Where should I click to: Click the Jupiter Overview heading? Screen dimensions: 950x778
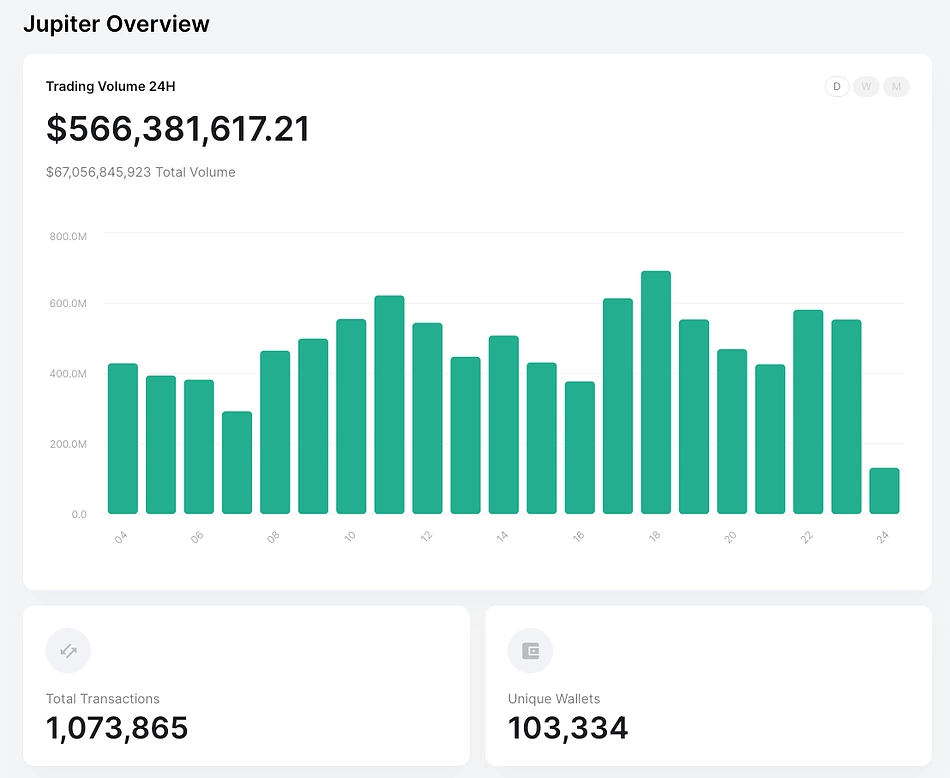(116, 24)
